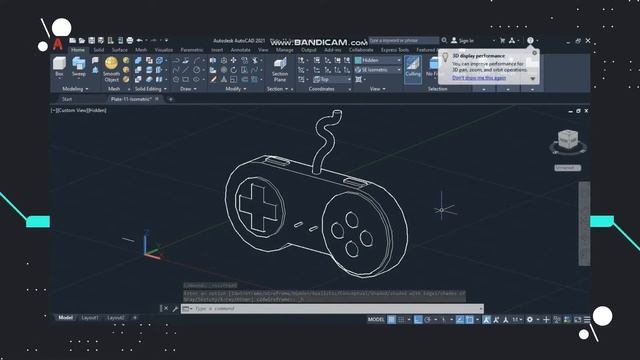This screenshot has height=360, width=640.
Task: Expand the Modeling panel
Action: click(75, 89)
